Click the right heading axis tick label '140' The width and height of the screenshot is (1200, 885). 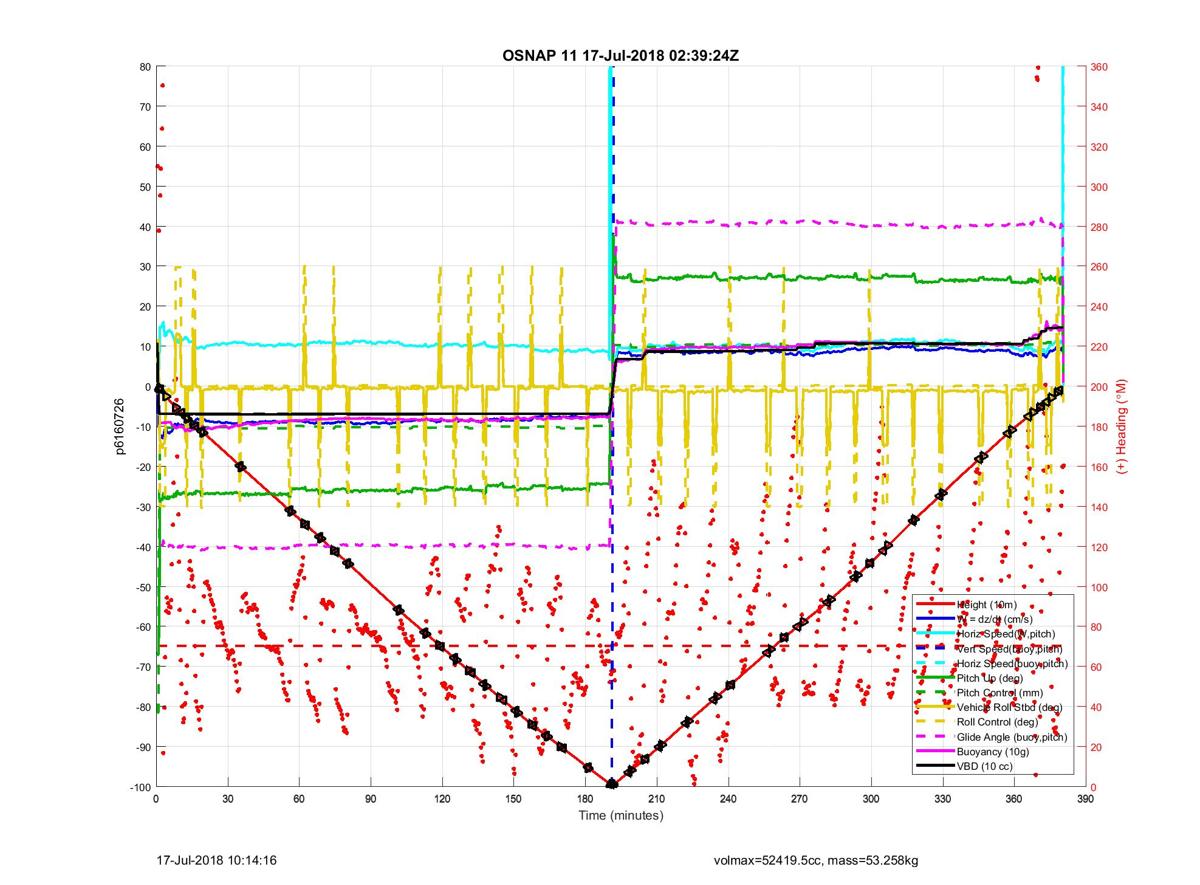pos(1101,507)
